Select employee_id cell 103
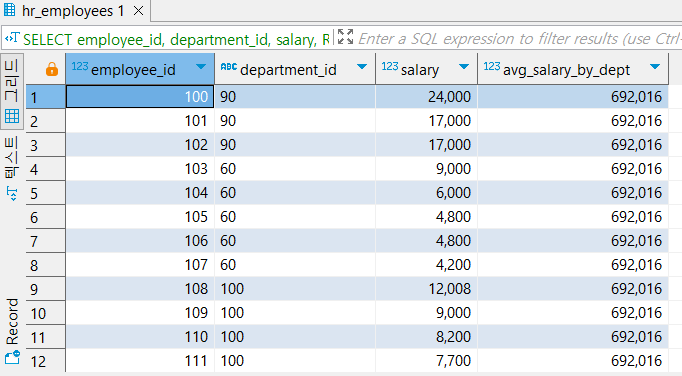 coord(140,168)
